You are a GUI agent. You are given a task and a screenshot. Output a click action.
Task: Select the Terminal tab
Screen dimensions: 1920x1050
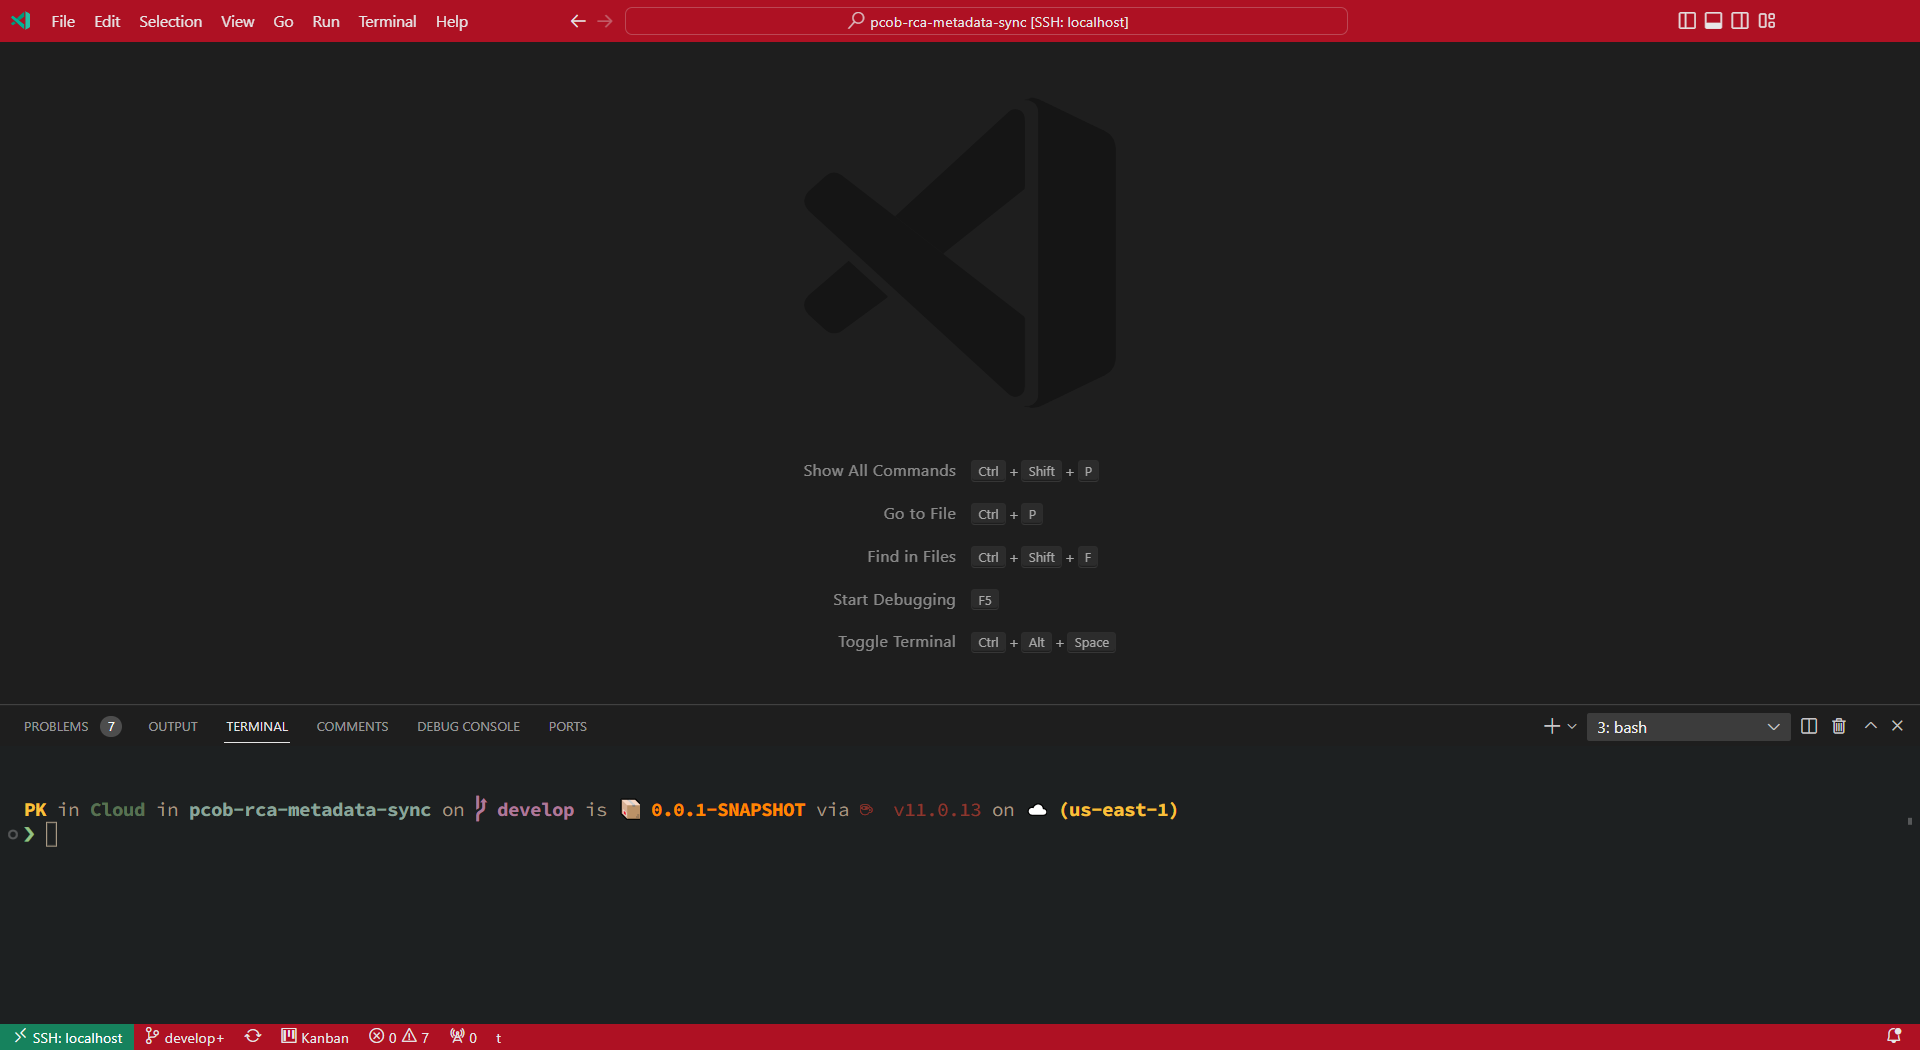257,727
